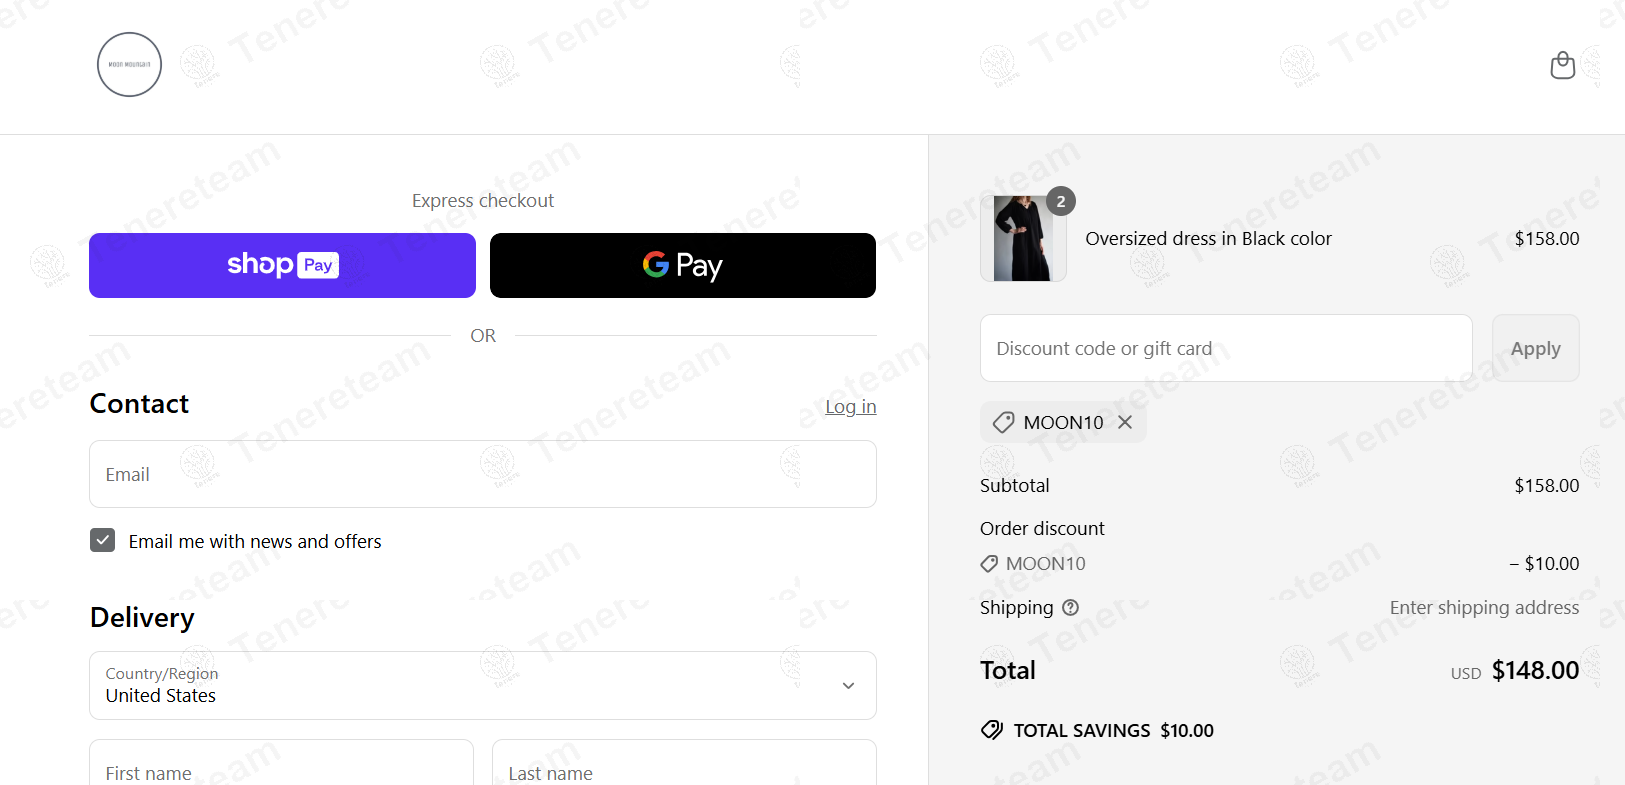Remove the MOON10 discount code
The height and width of the screenshot is (785, 1625).
coord(1125,422)
